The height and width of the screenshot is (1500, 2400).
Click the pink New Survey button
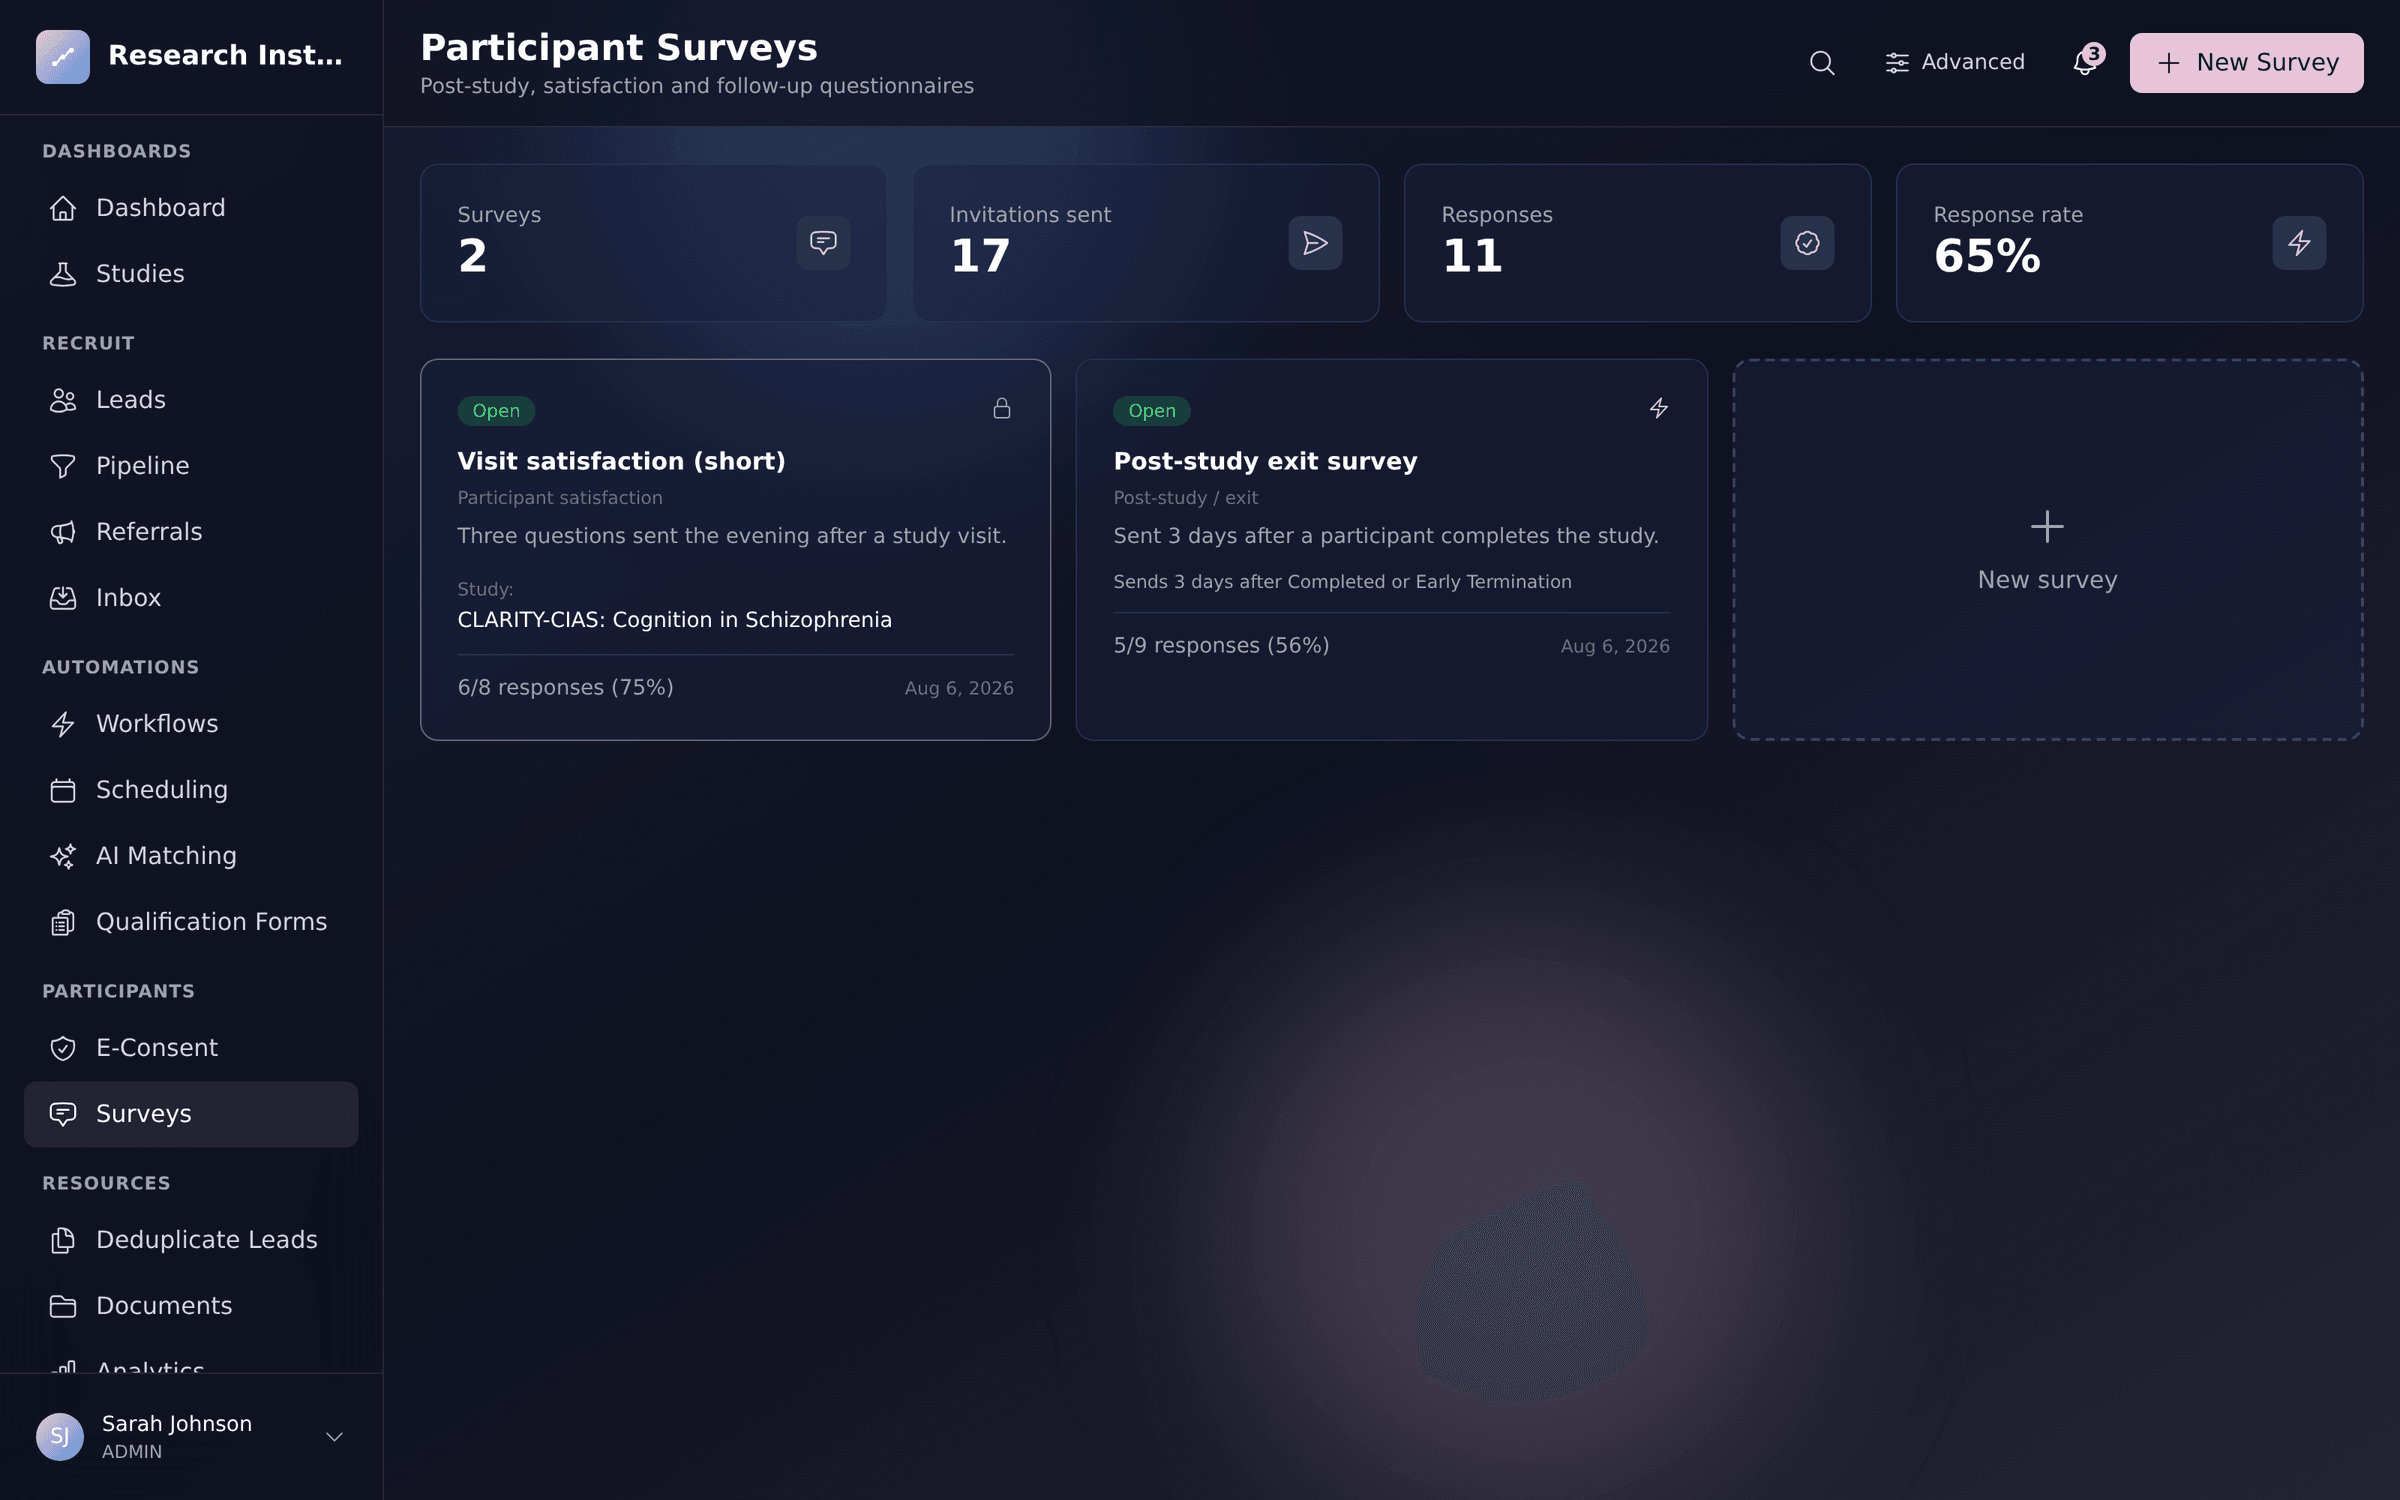(2246, 63)
